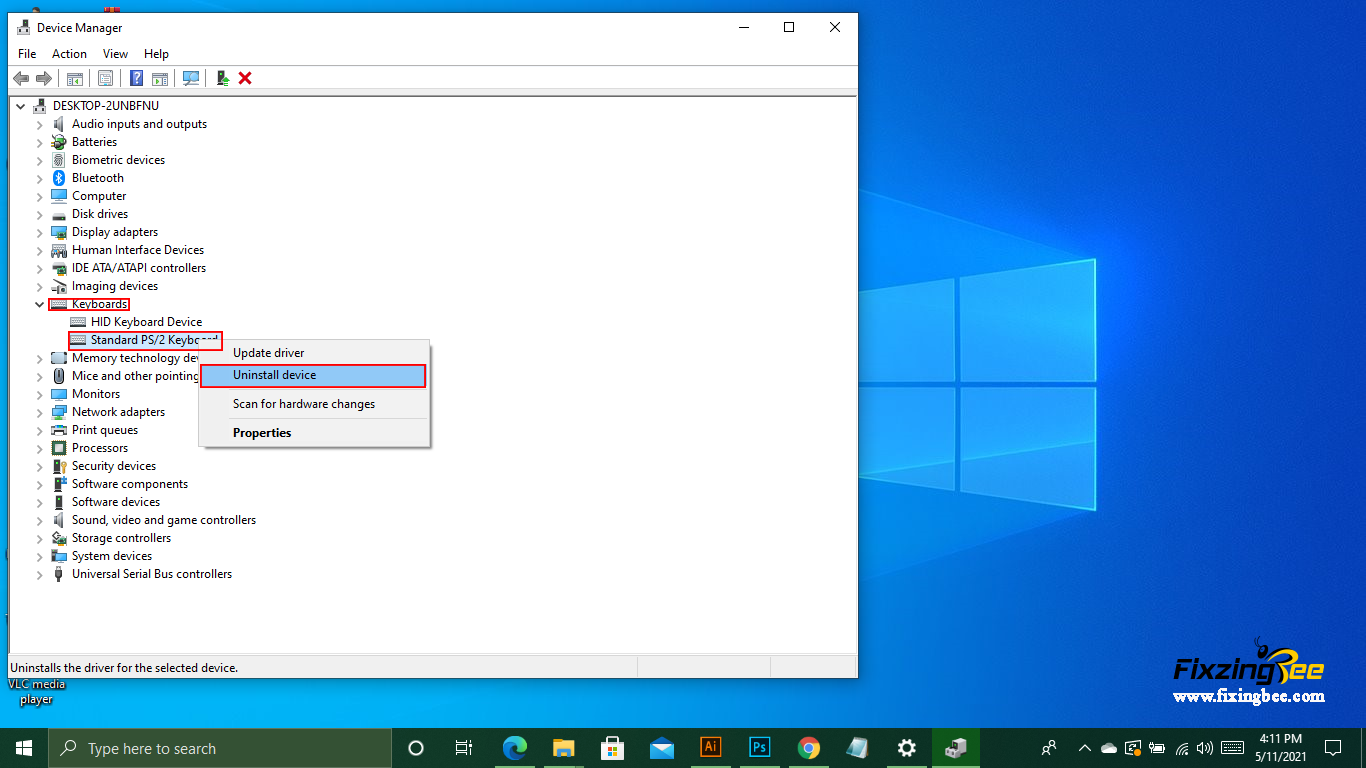Screen dimensions: 1366x768
Task: Click Show/Hide Console Tree toolbar icon
Action: point(74,78)
